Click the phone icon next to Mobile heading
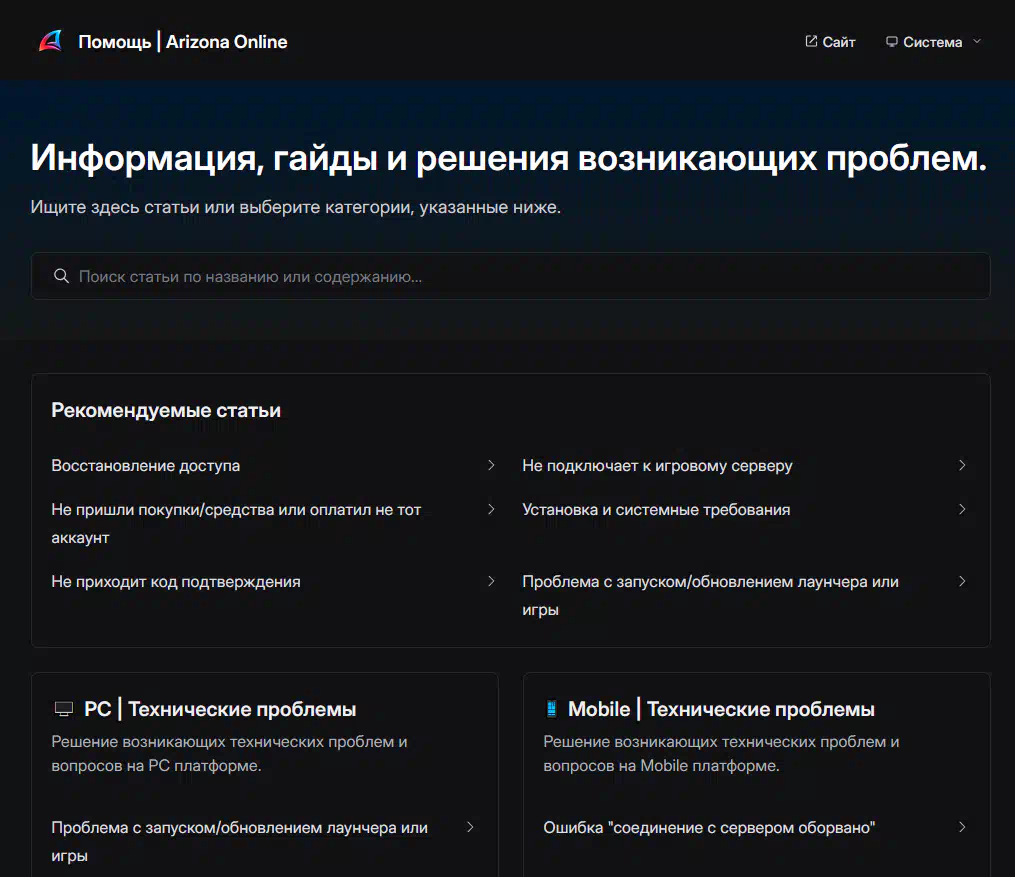1015x877 pixels. [x=552, y=709]
